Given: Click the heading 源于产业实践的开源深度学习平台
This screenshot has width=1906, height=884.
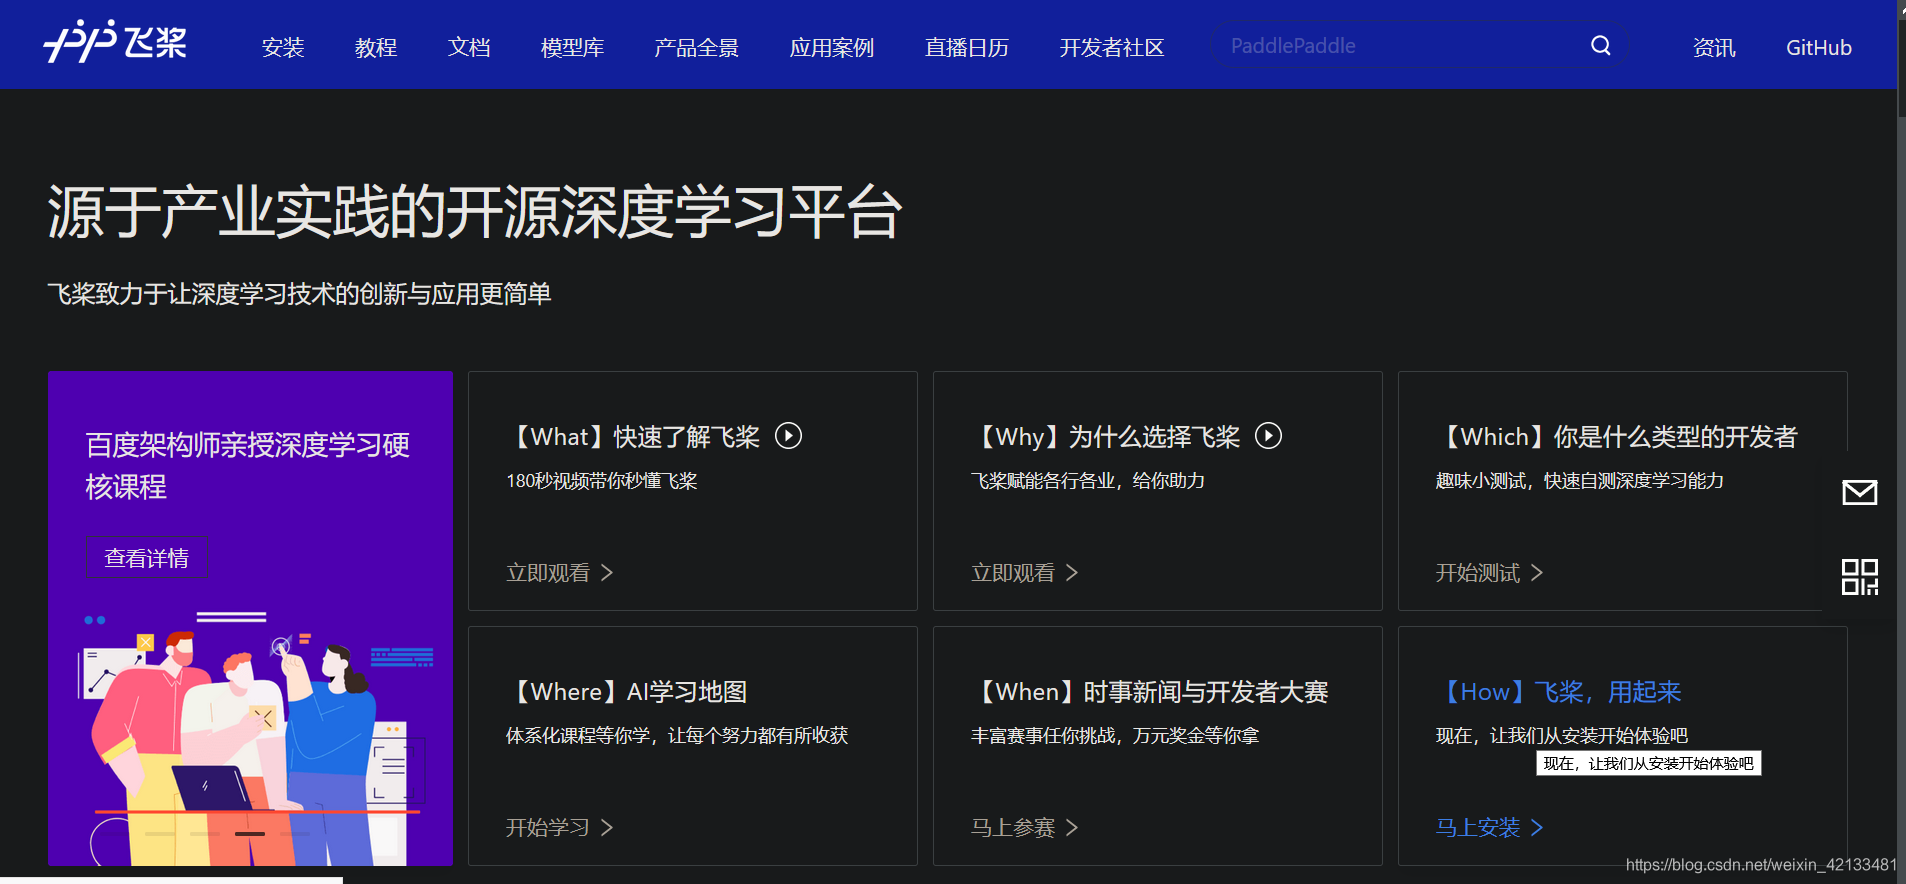Looking at the screenshot, I should click(475, 212).
